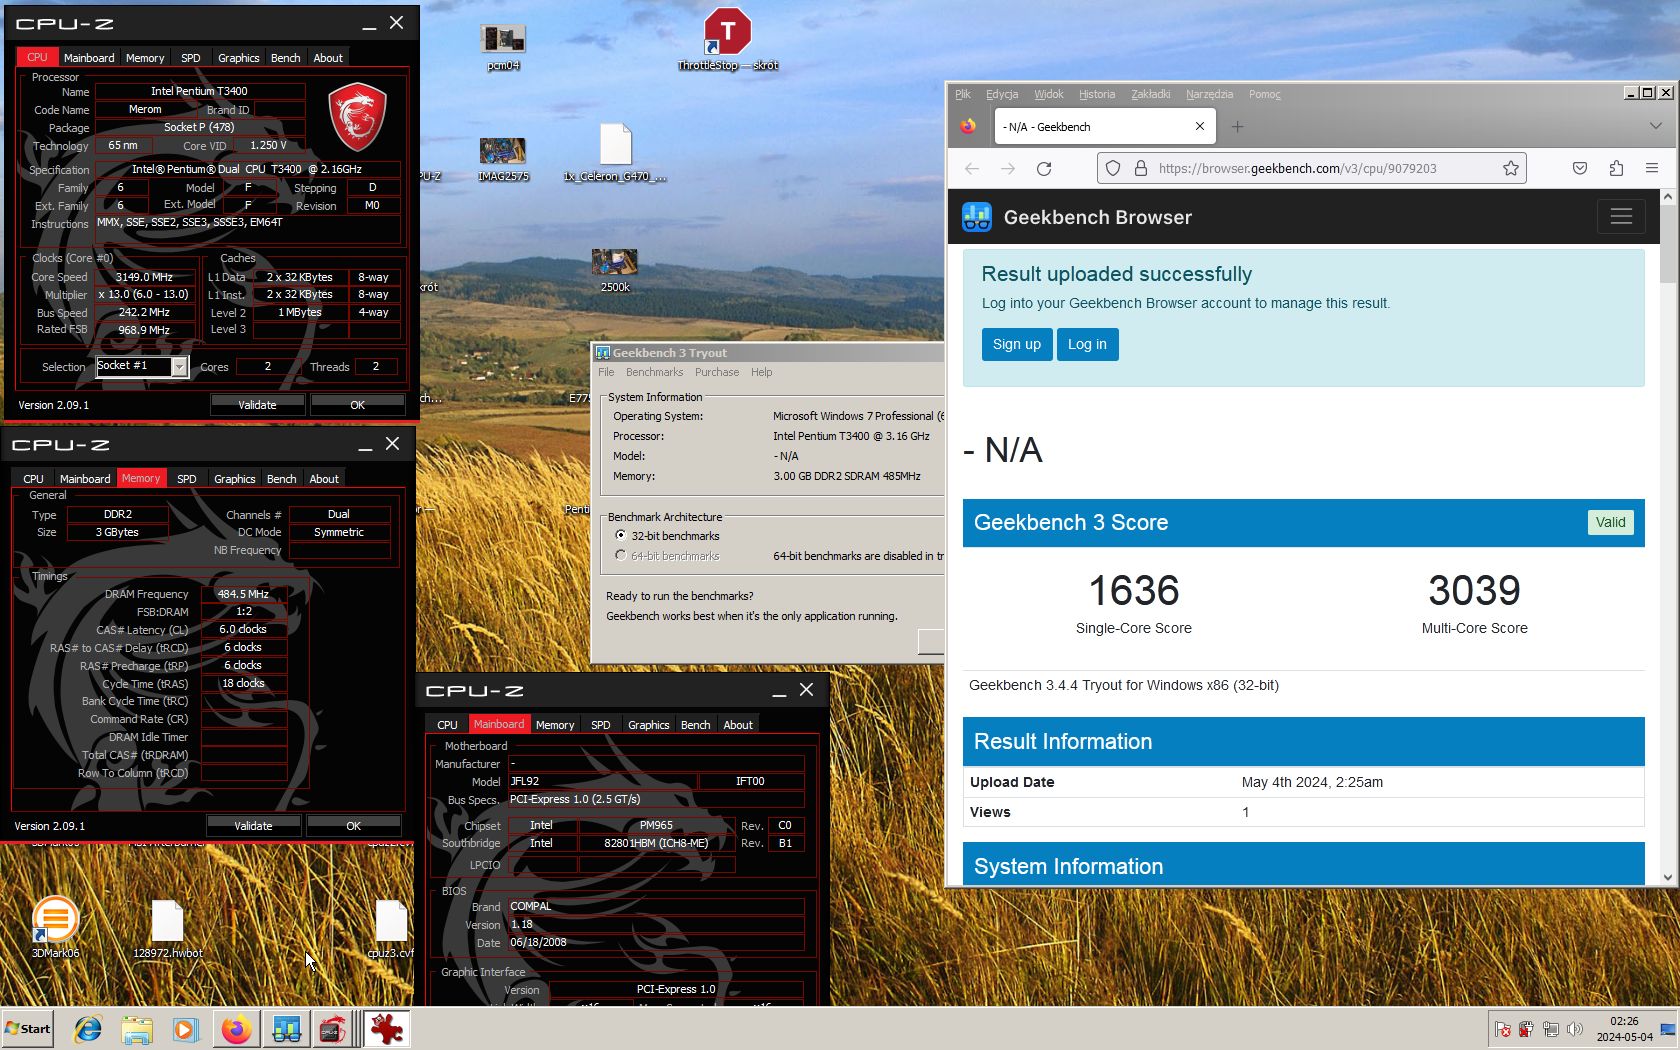Open Internet Explorer from the taskbar
The height and width of the screenshot is (1050, 1680).
point(88,1029)
